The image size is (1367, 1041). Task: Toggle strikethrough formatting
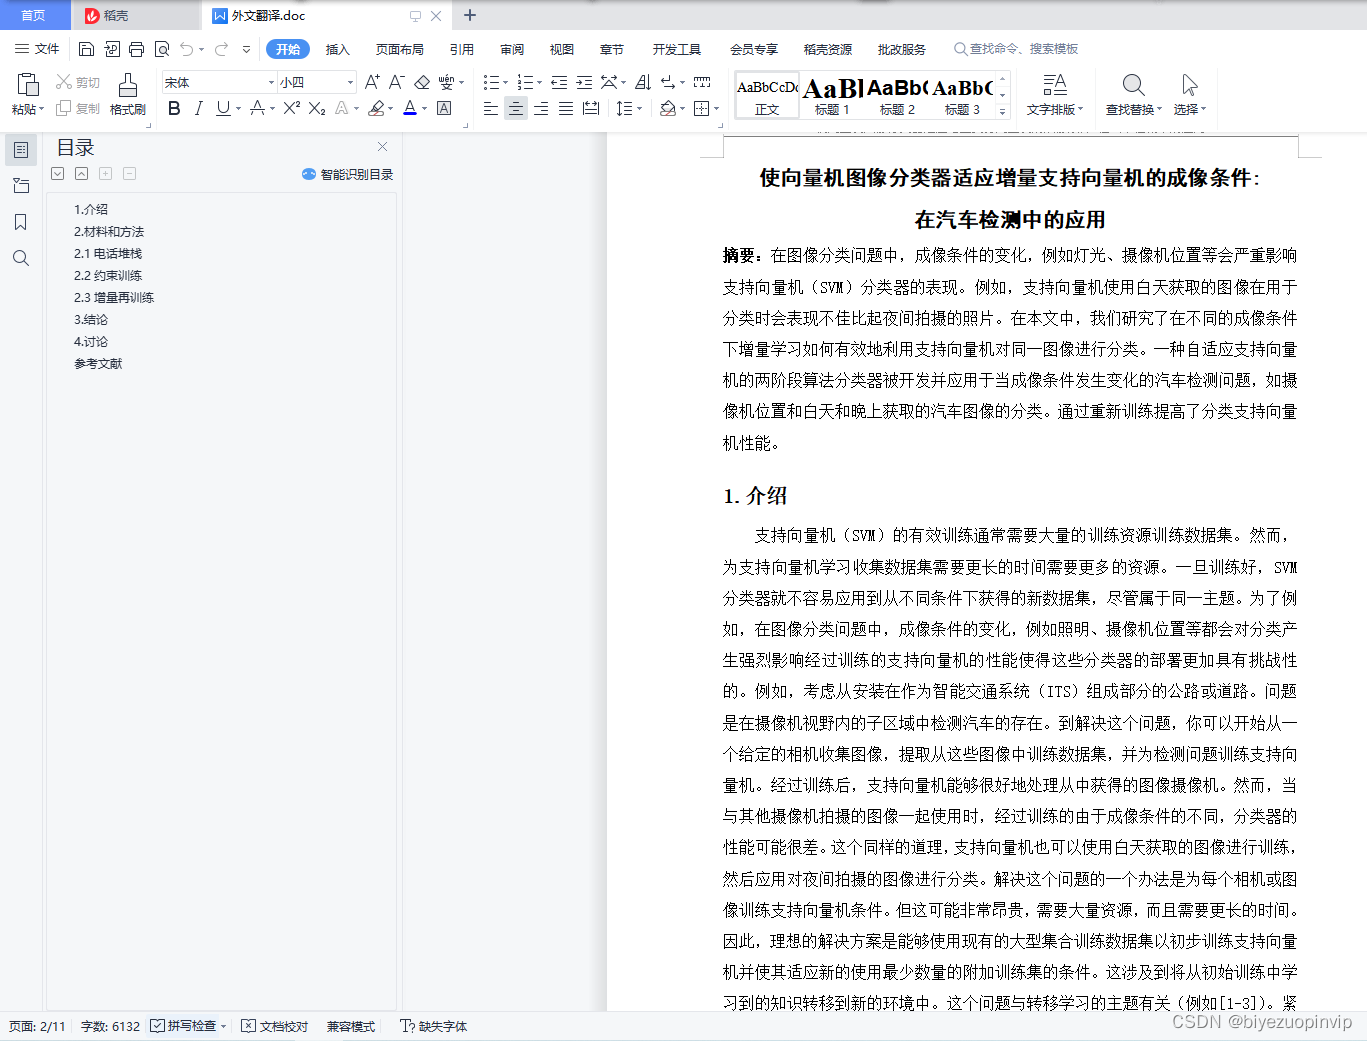258,108
